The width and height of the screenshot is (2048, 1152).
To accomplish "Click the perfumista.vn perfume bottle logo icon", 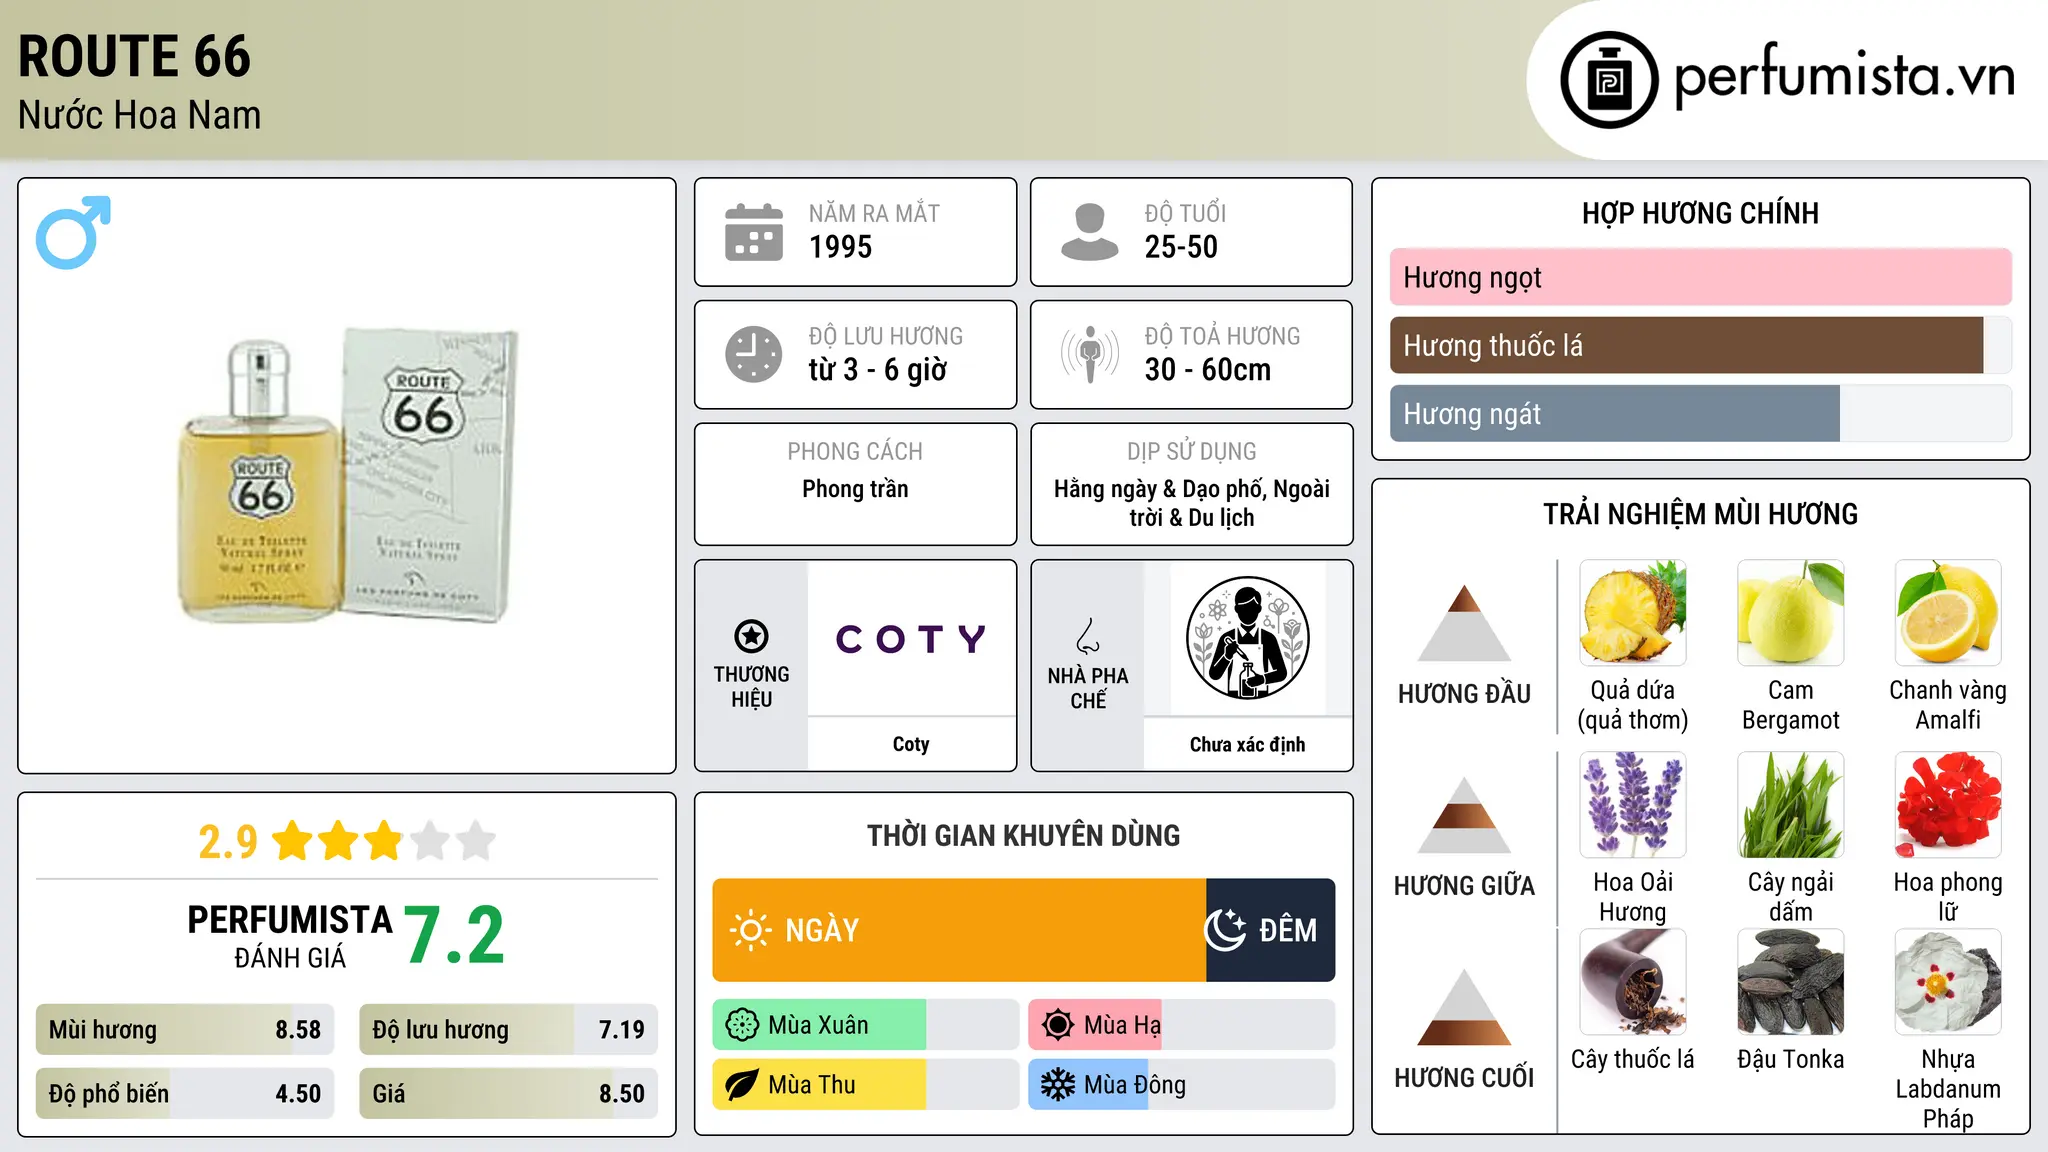I will tap(1609, 79).
